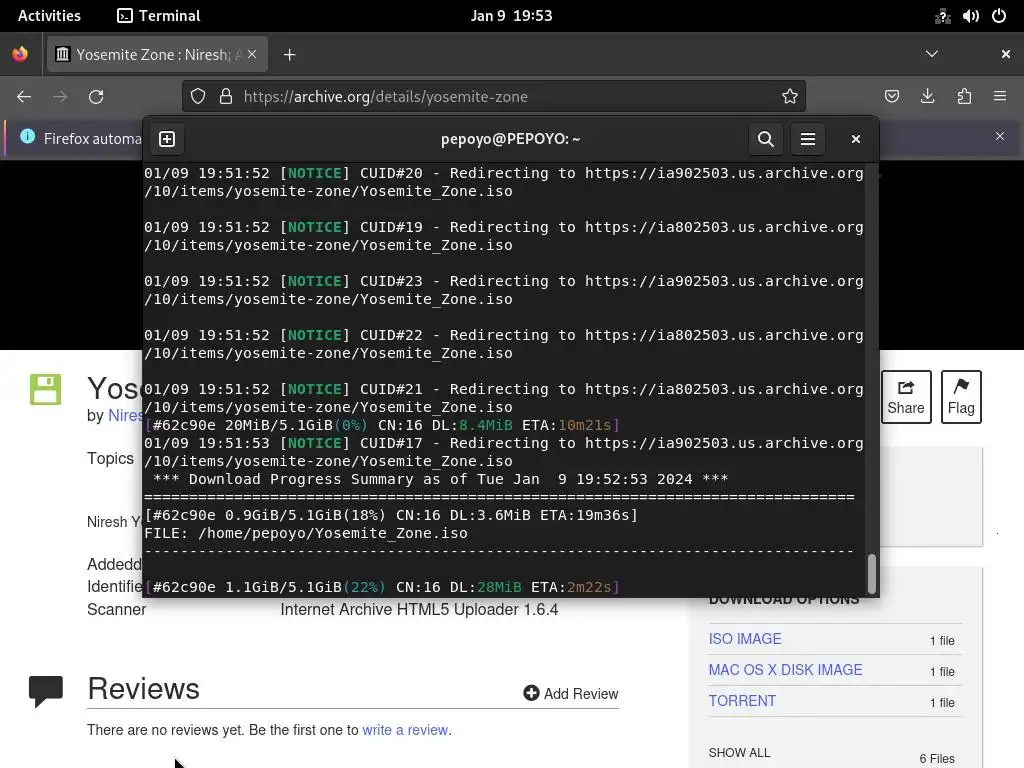Select the Yosemite Zone : Niresh tab

(x=157, y=54)
